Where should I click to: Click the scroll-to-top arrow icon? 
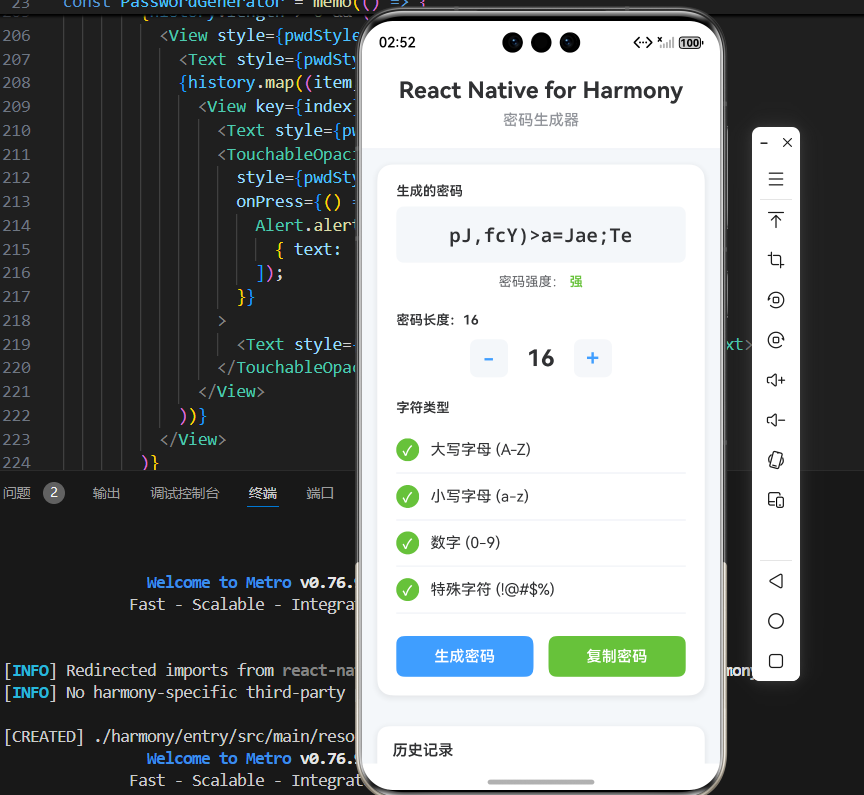pos(776,220)
